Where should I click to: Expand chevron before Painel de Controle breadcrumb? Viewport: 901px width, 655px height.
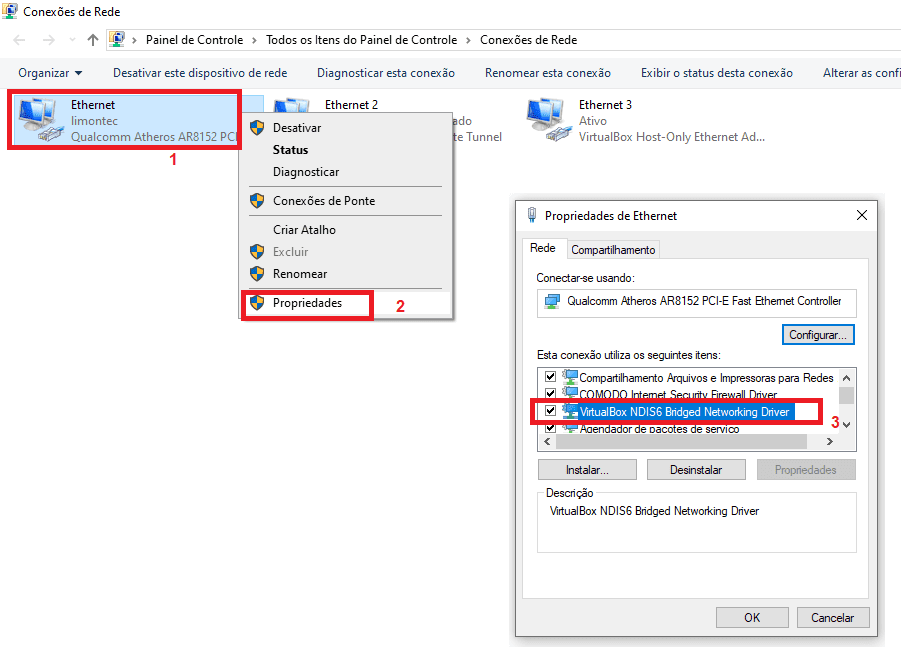(134, 40)
